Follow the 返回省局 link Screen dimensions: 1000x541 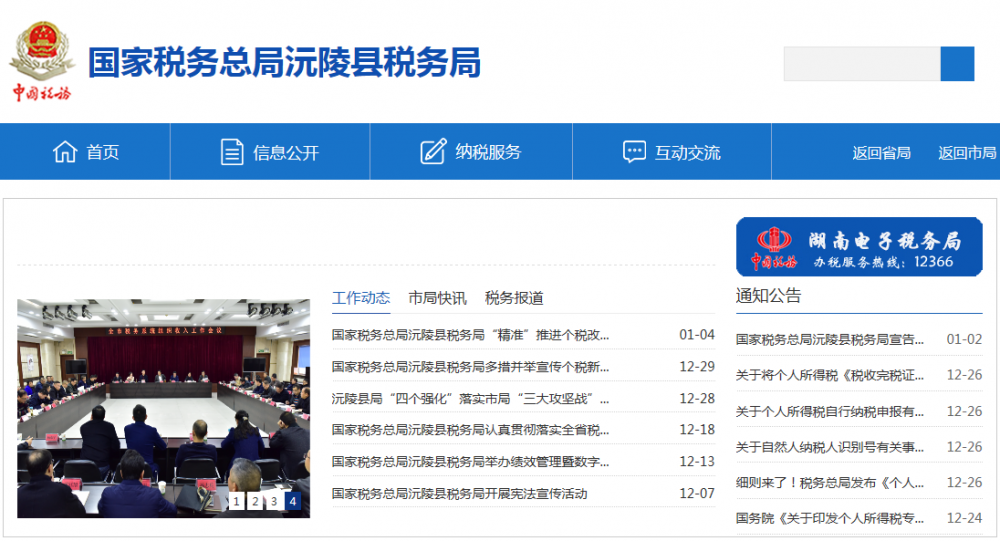[881, 153]
